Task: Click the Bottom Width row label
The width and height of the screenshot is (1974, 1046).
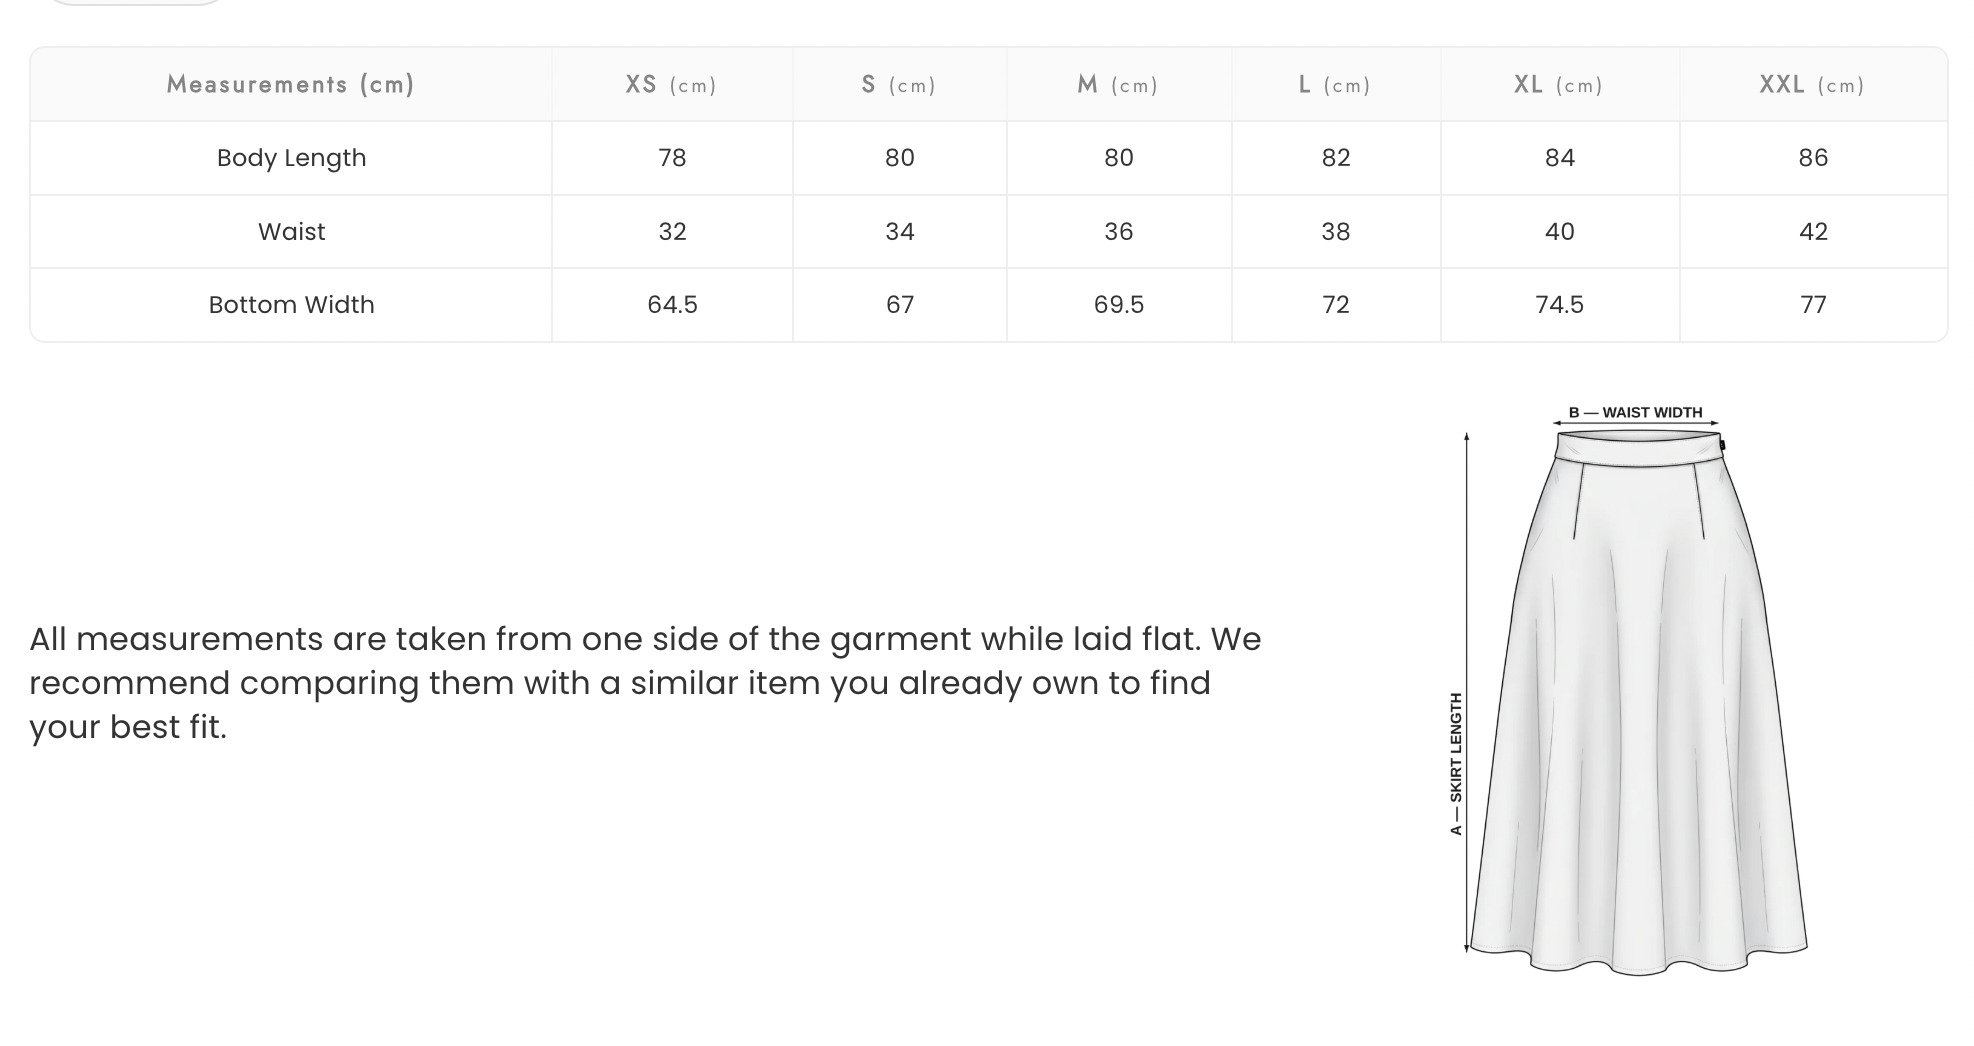Action: pos(291,304)
